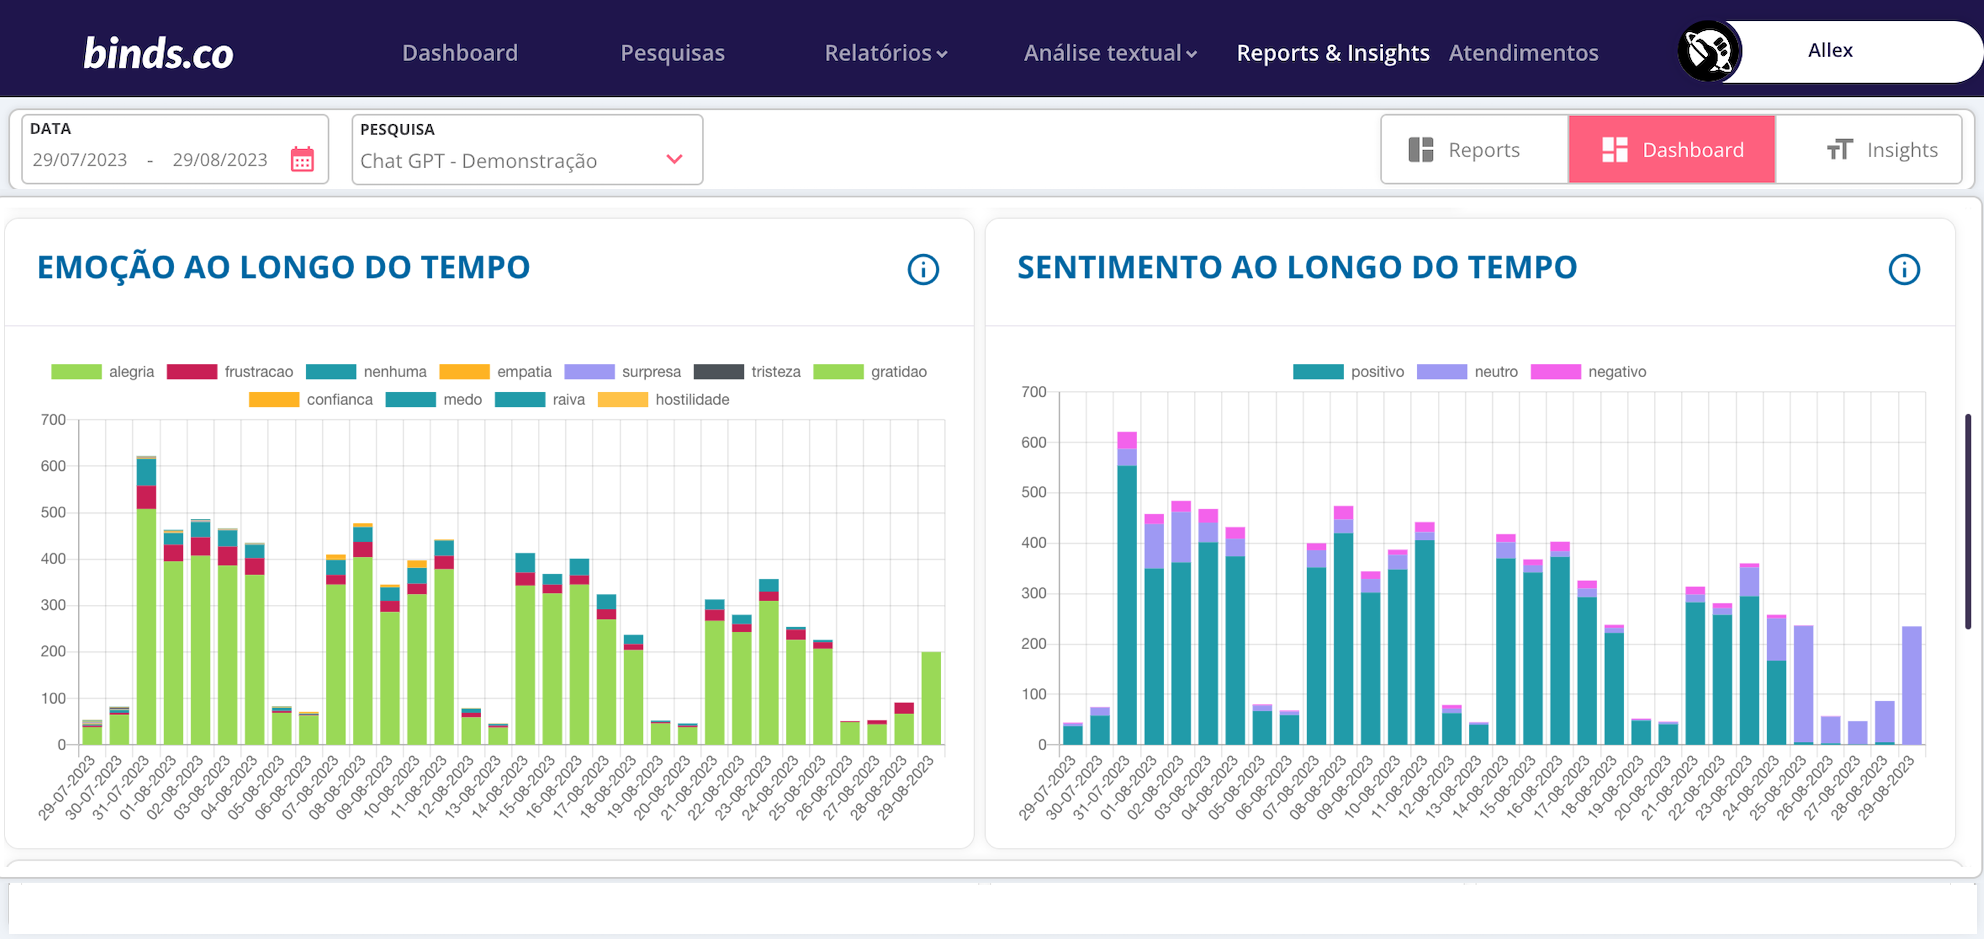Expand the Análise textual menu
Image resolution: width=1984 pixels, height=939 pixels.
click(1109, 53)
